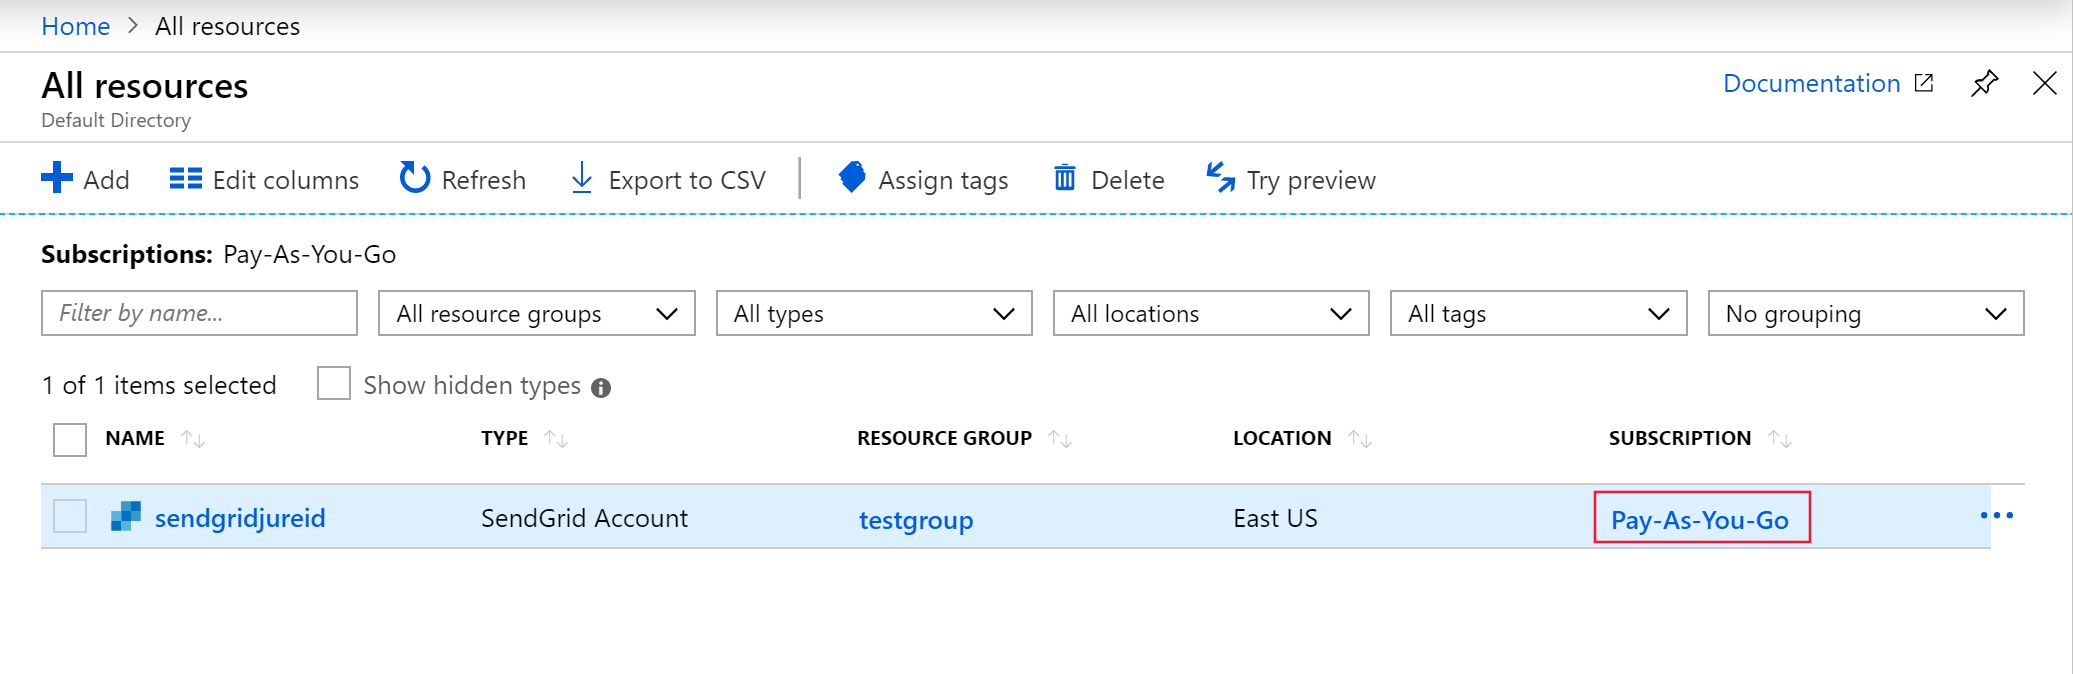Refresh the resource list

click(x=463, y=180)
